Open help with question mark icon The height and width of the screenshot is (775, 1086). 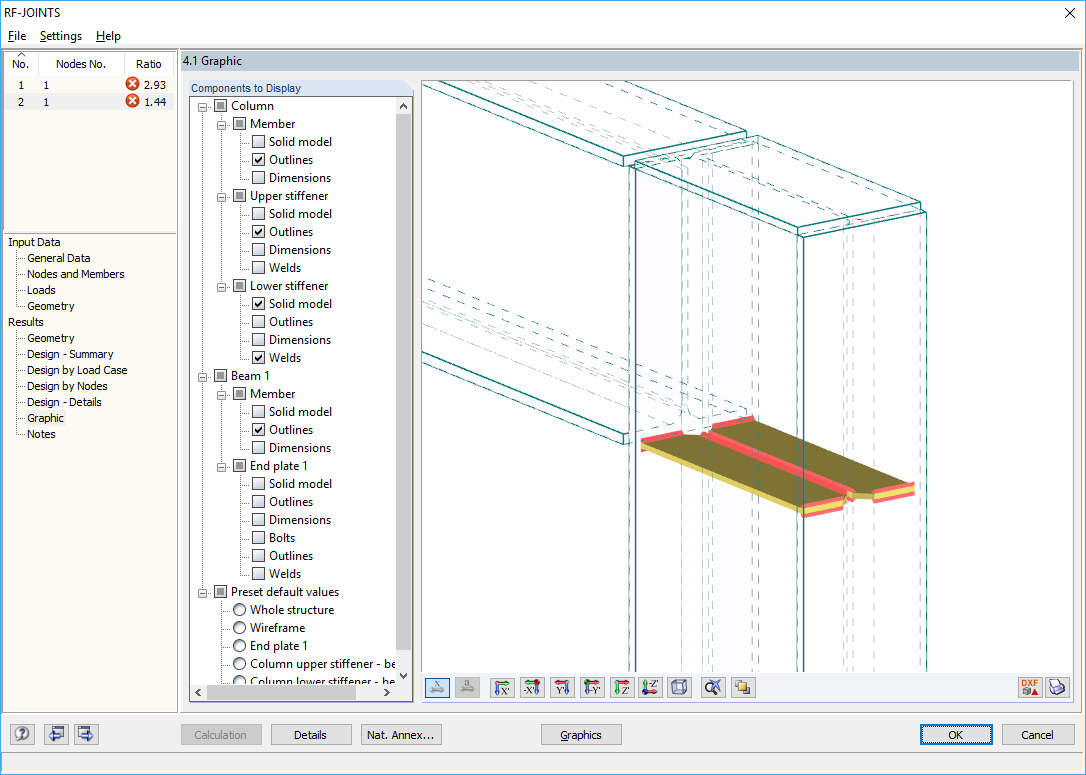coord(22,734)
